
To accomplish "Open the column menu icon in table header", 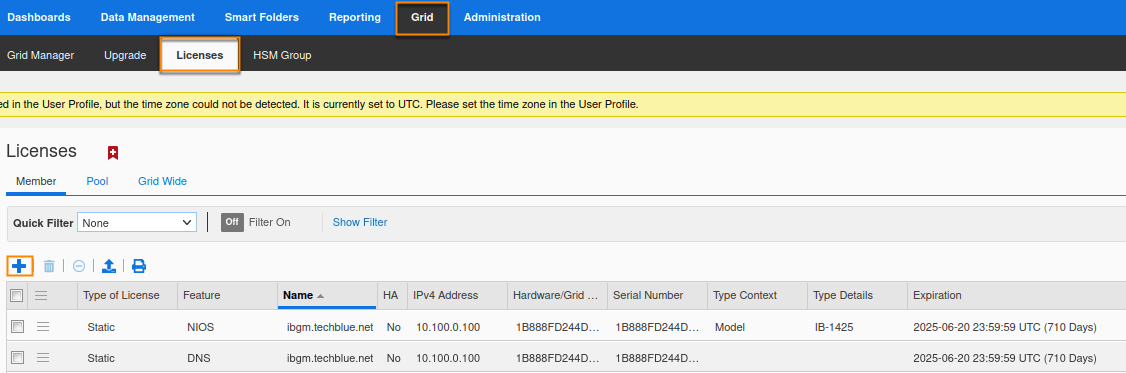I will click(x=41, y=295).
